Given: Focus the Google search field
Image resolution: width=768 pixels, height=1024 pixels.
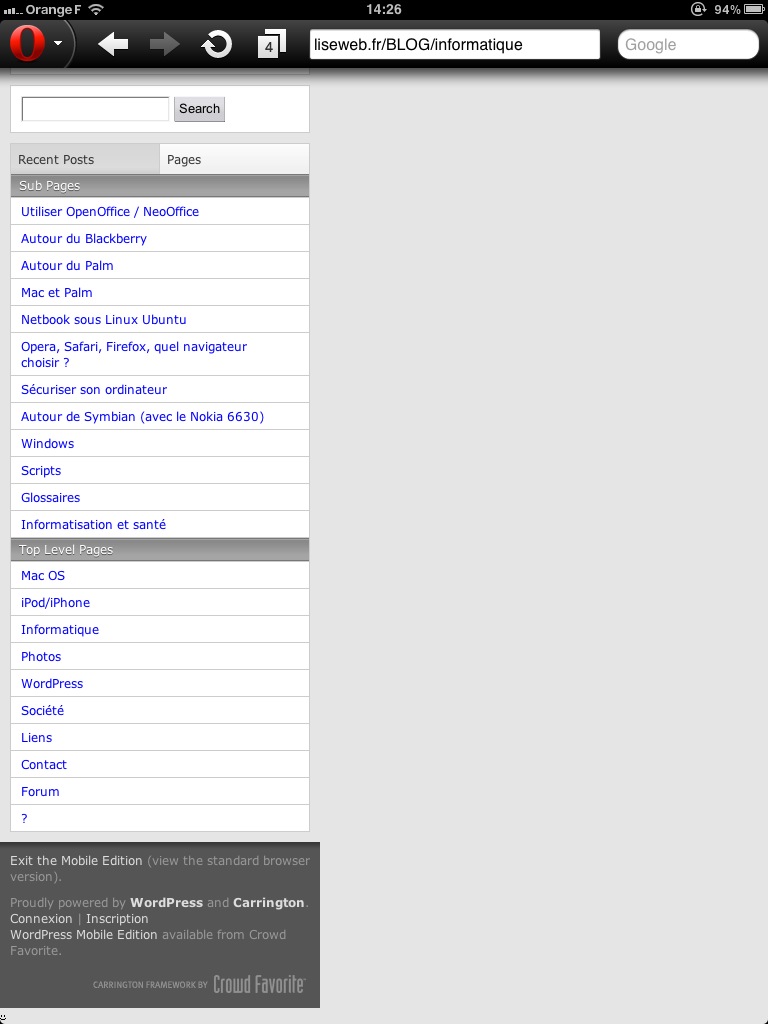Looking at the screenshot, I should tap(688, 44).
